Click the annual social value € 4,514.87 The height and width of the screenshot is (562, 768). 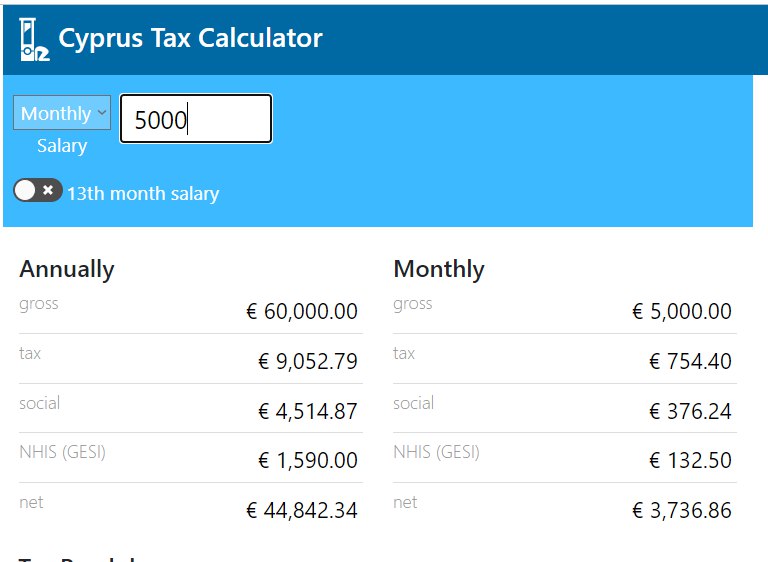click(x=308, y=411)
